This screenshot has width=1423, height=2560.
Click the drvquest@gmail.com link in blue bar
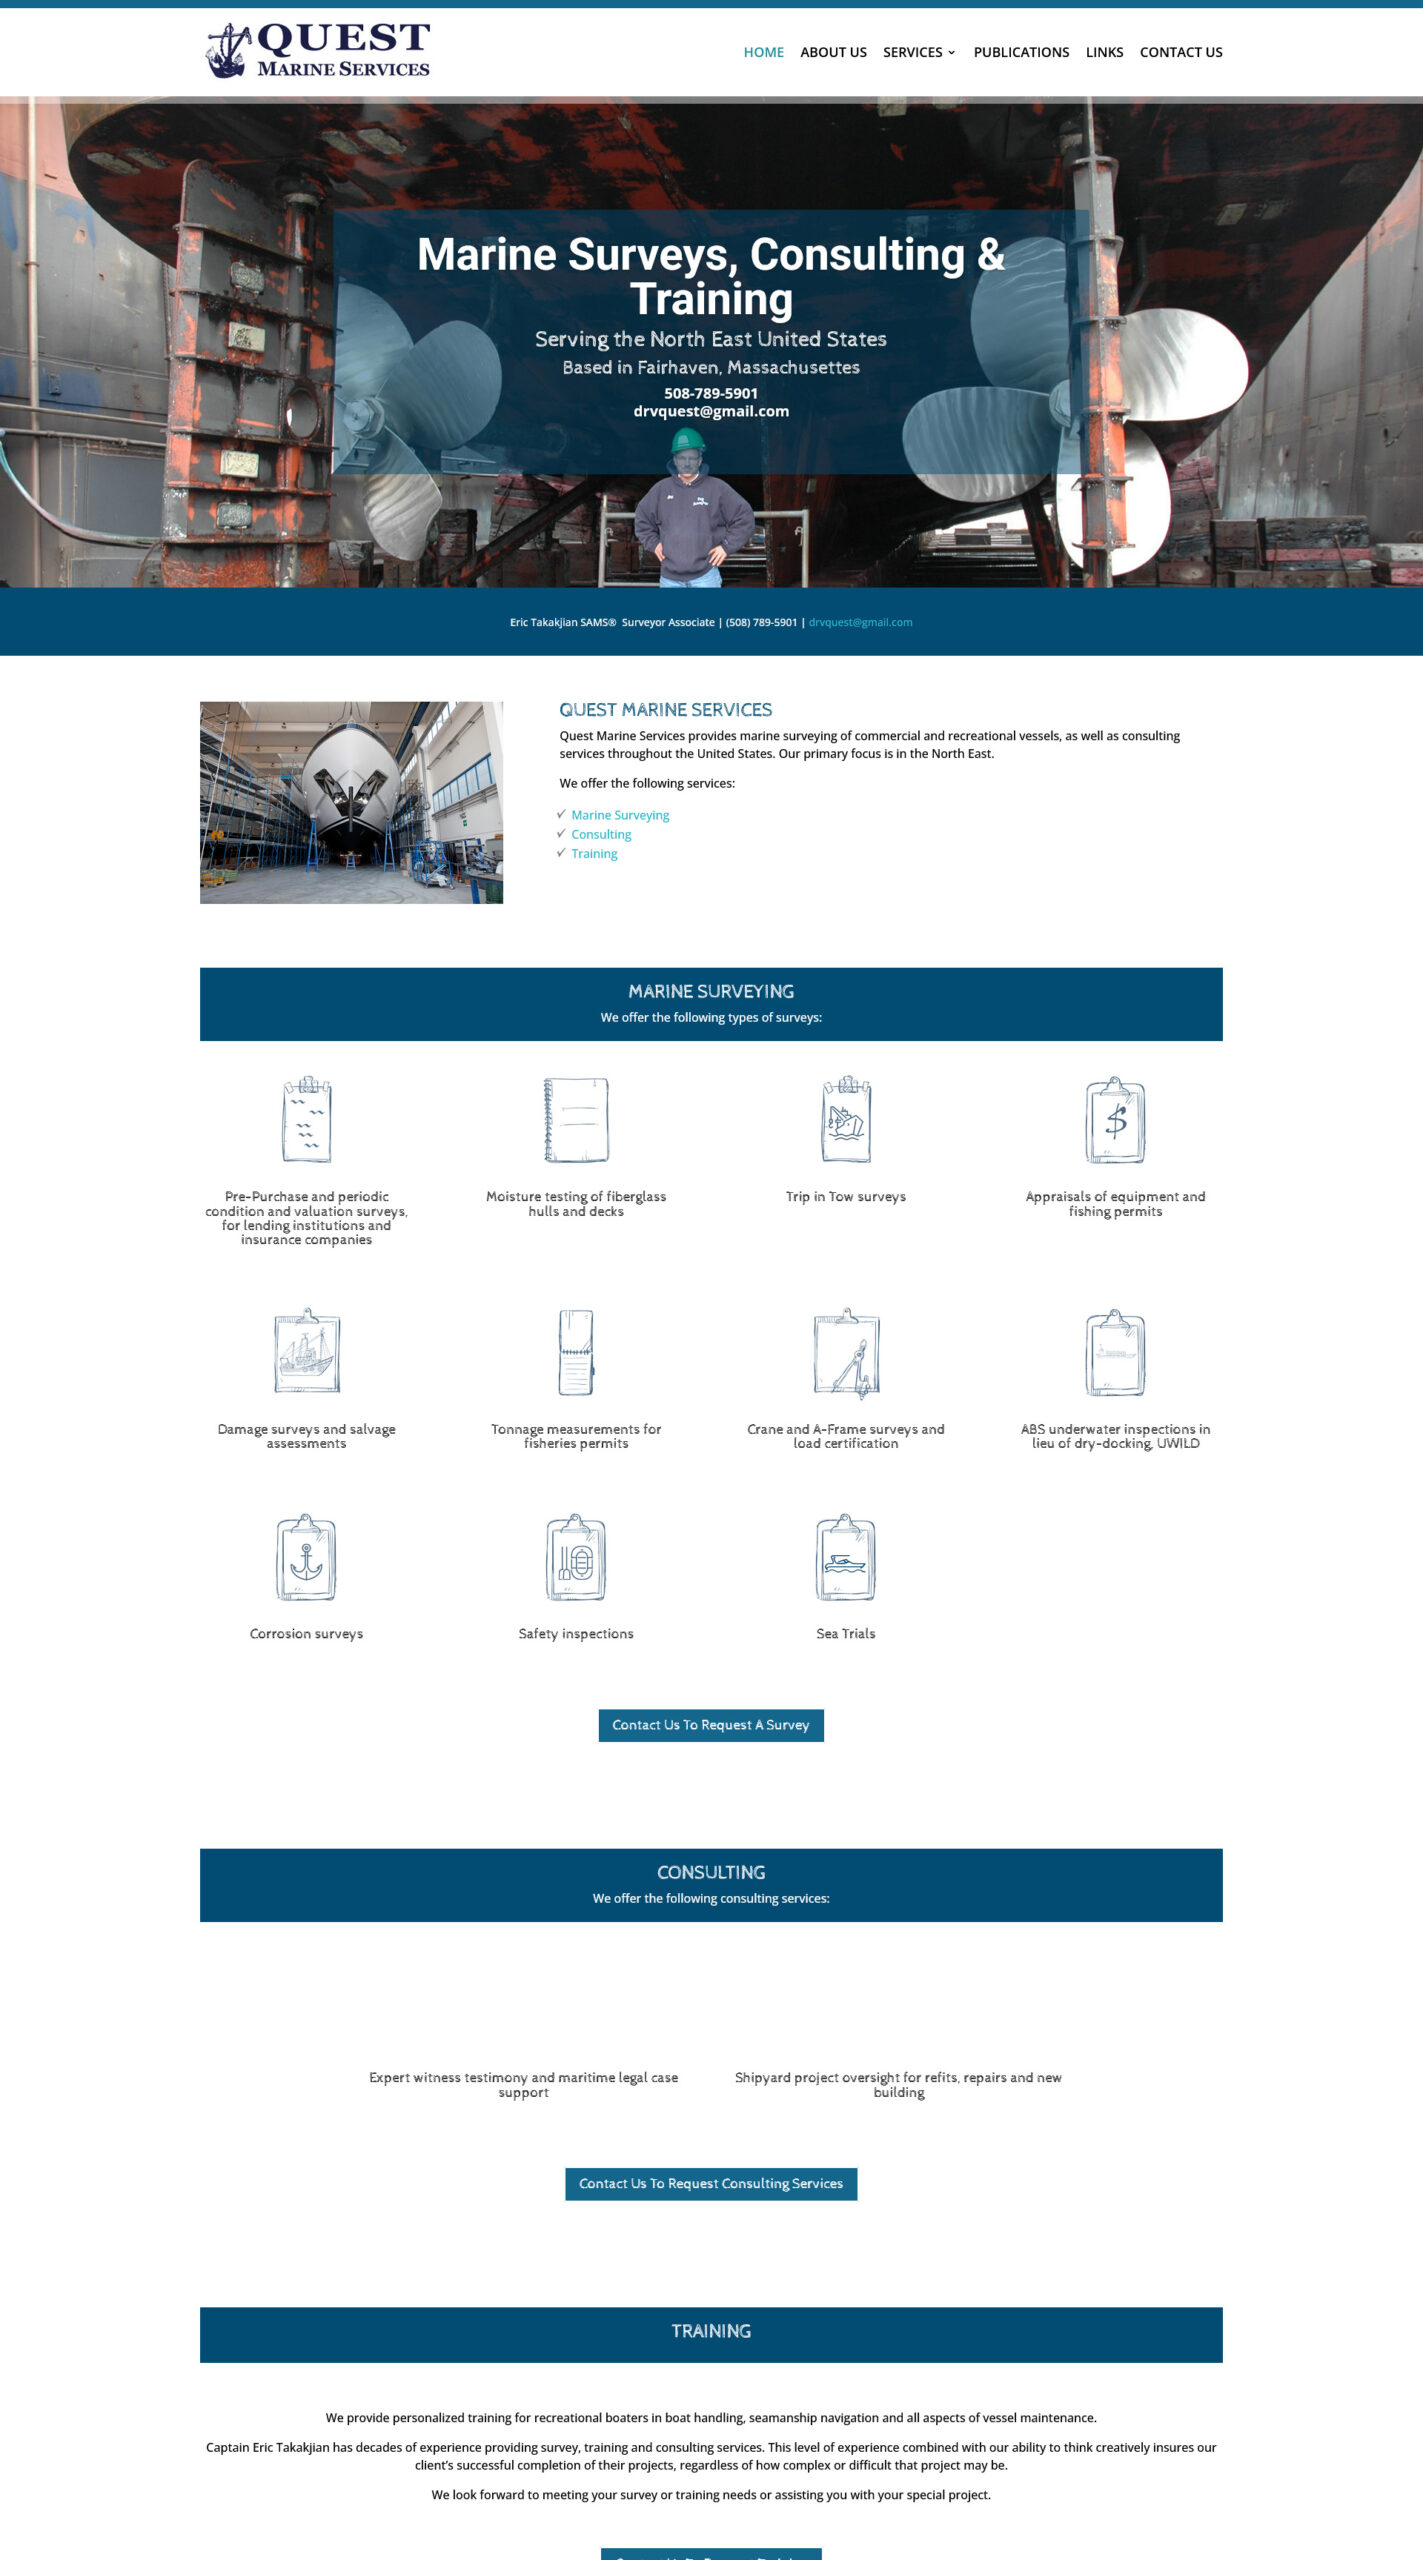[860, 622]
